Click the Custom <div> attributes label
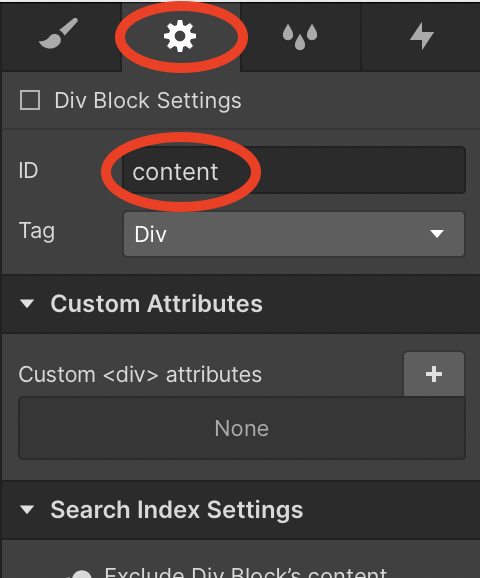 pos(140,375)
